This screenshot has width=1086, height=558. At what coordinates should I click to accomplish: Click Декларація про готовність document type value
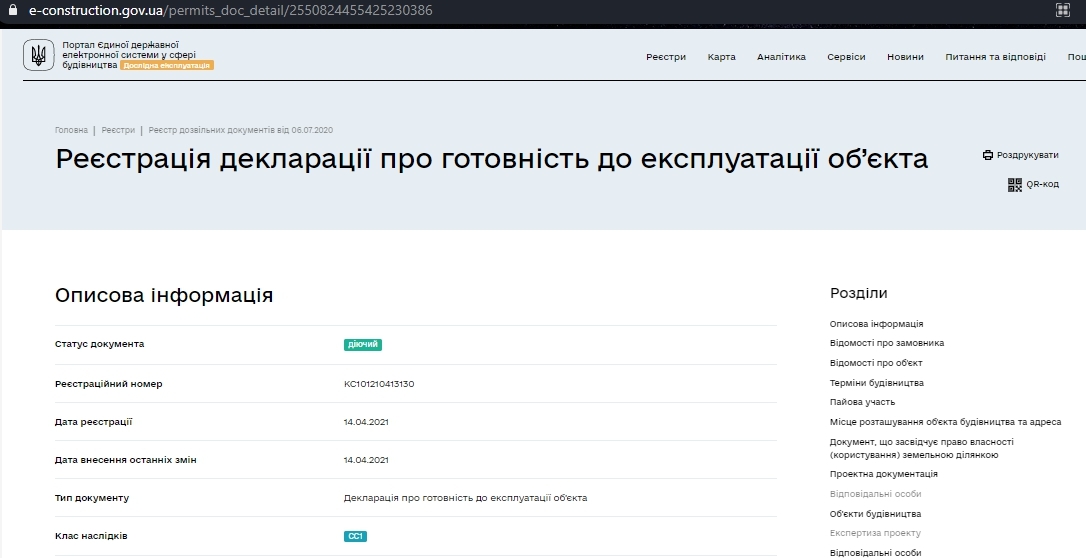[x=465, y=498]
